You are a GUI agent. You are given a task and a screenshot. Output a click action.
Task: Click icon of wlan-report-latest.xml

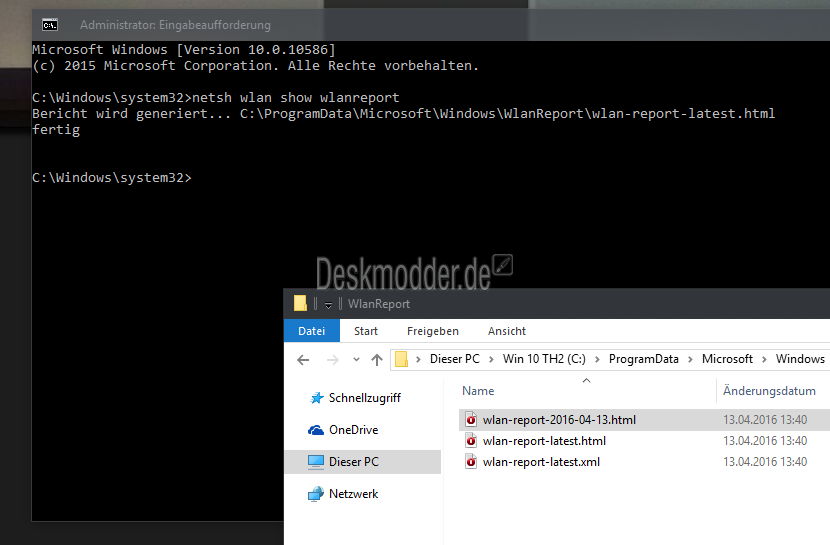click(x=471, y=462)
